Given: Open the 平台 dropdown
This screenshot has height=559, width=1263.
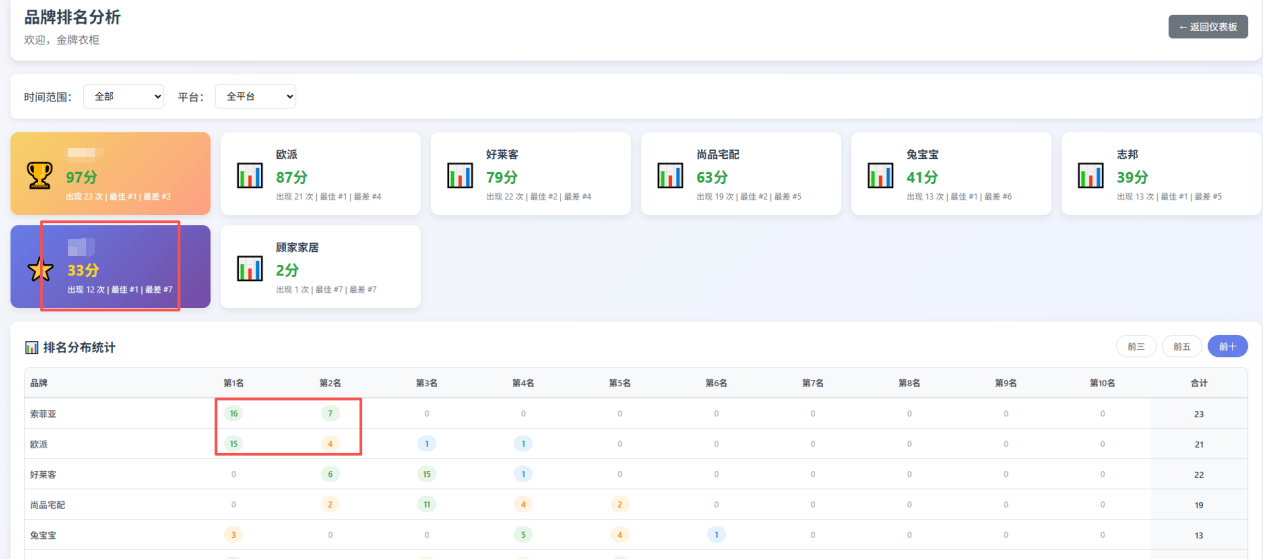Looking at the screenshot, I should tap(255, 97).
